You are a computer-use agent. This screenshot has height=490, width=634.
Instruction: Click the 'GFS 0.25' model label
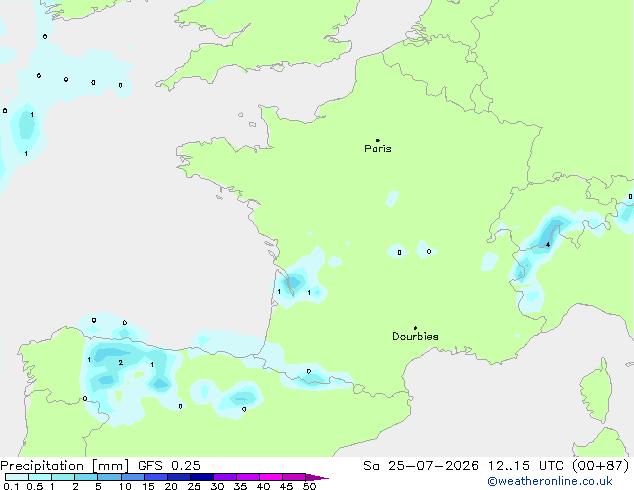[x=169, y=466]
